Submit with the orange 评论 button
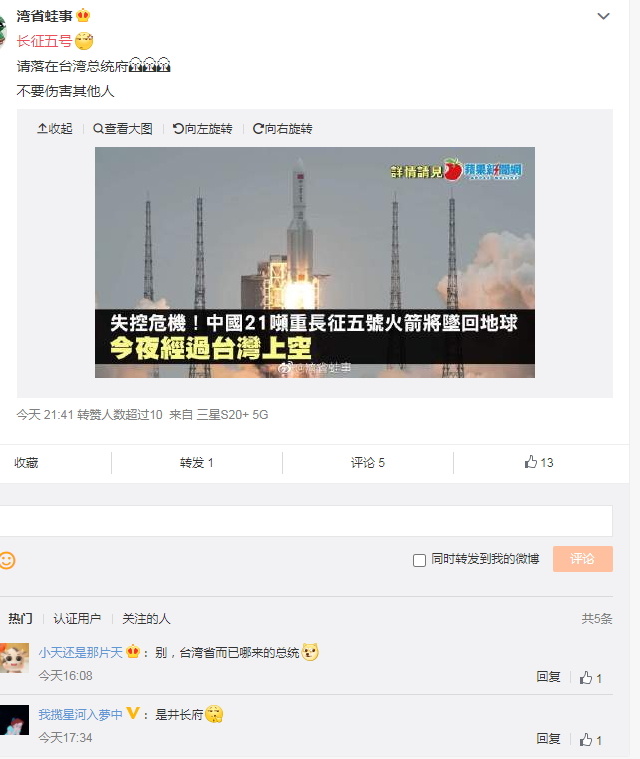 [x=582, y=559]
